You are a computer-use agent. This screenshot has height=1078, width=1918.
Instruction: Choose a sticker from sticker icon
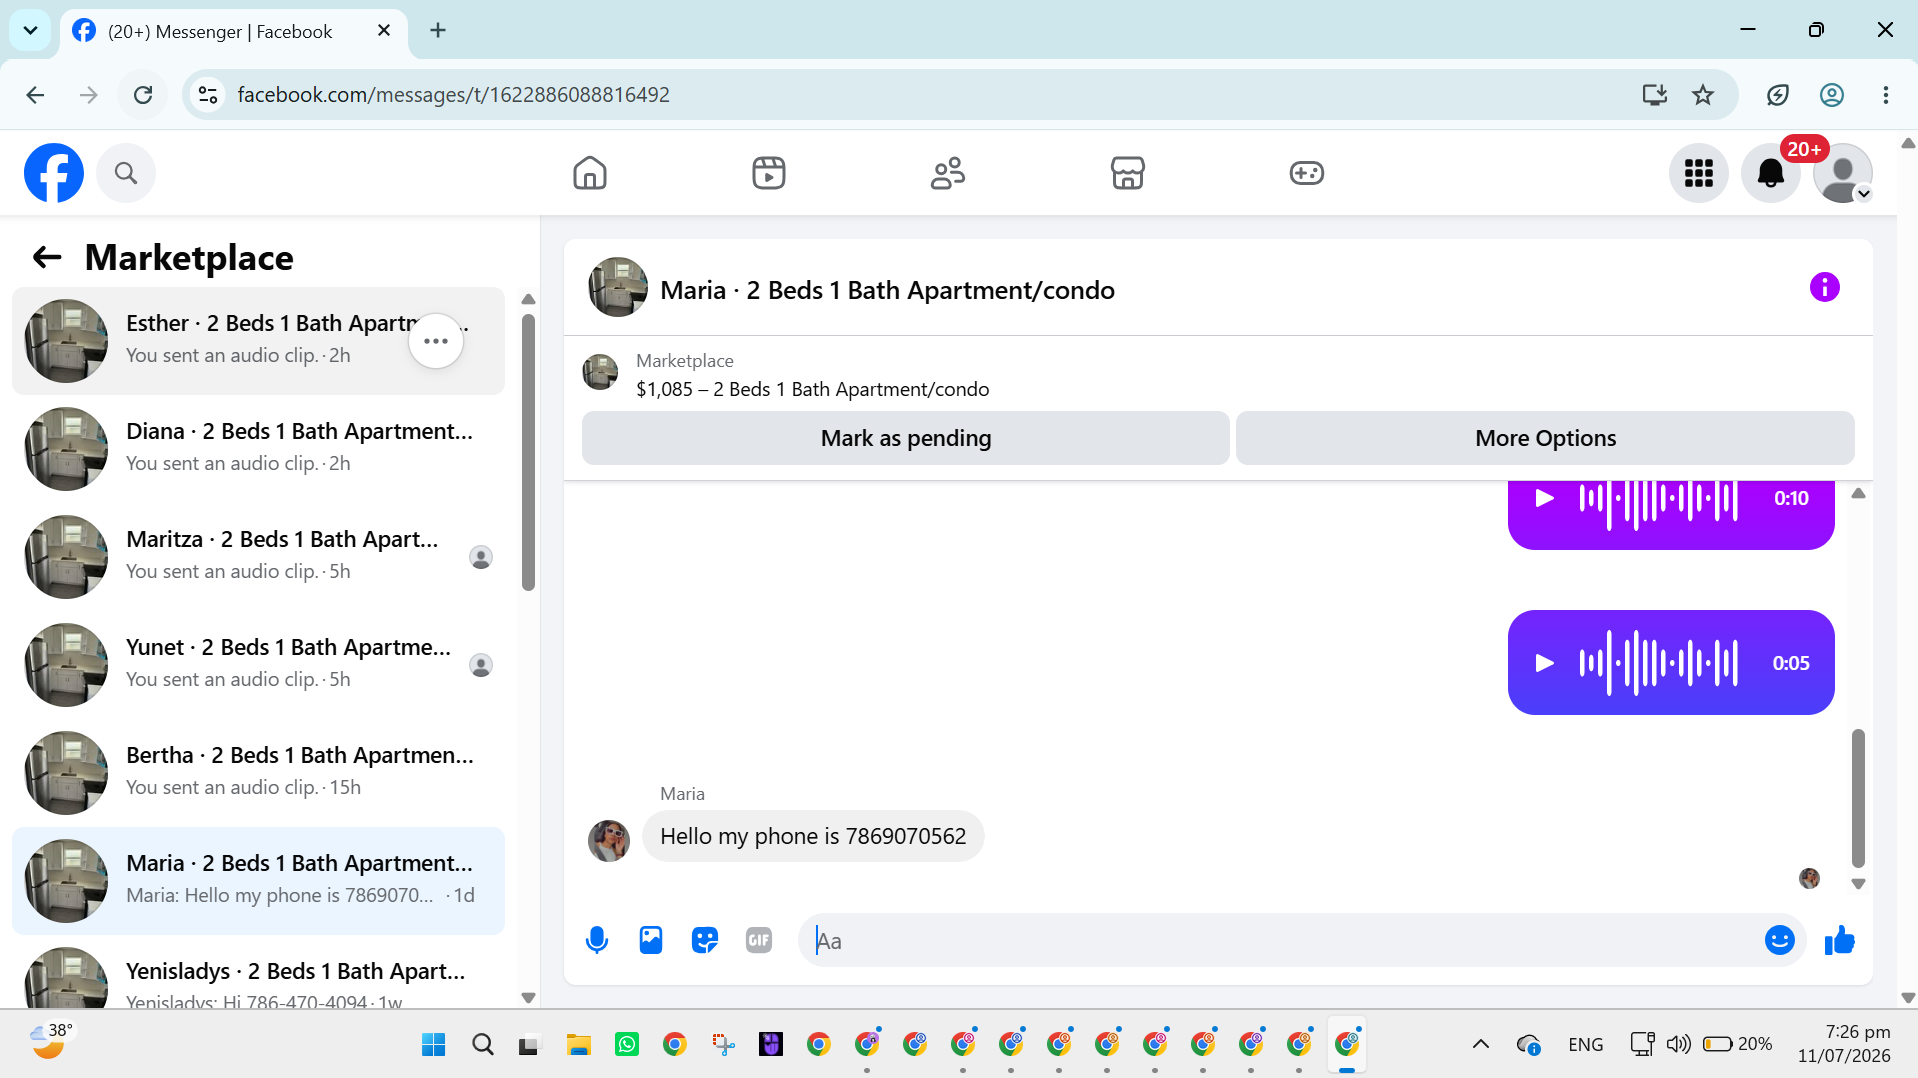pyautogui.click(x=705, y=940)
